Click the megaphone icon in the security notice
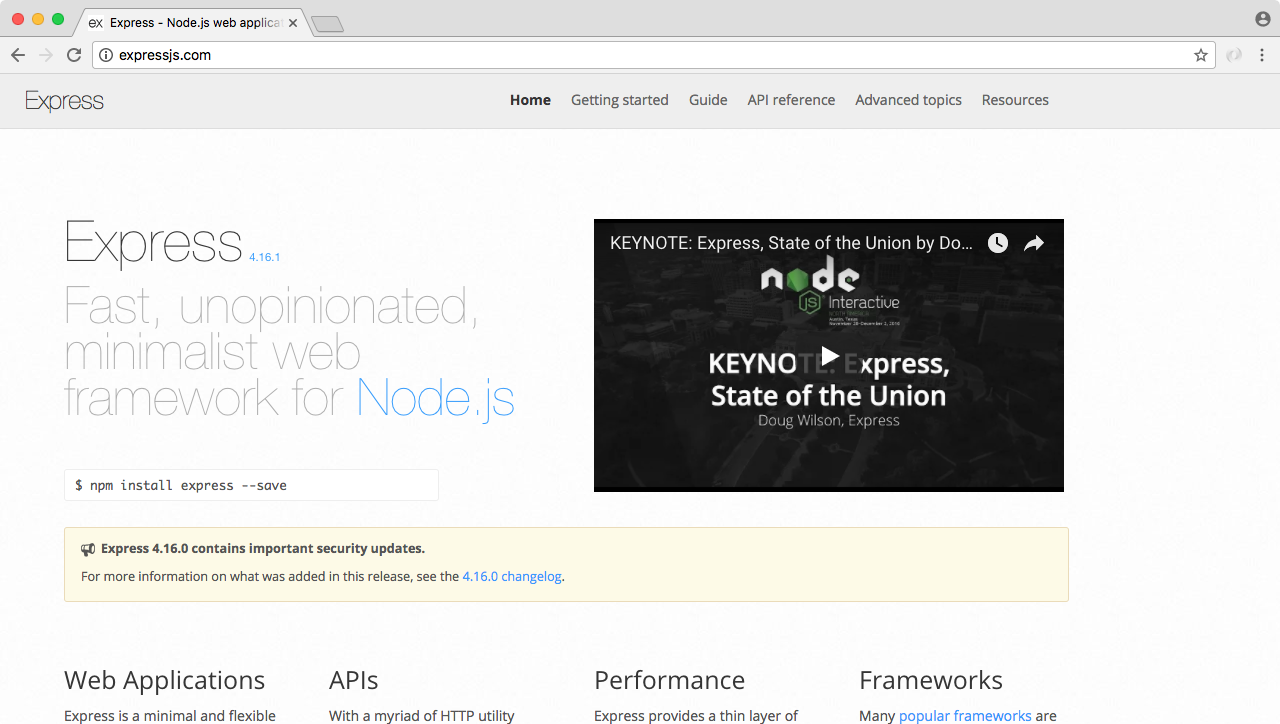Viewport: 1280px width, 724px height. click(88, 549)
